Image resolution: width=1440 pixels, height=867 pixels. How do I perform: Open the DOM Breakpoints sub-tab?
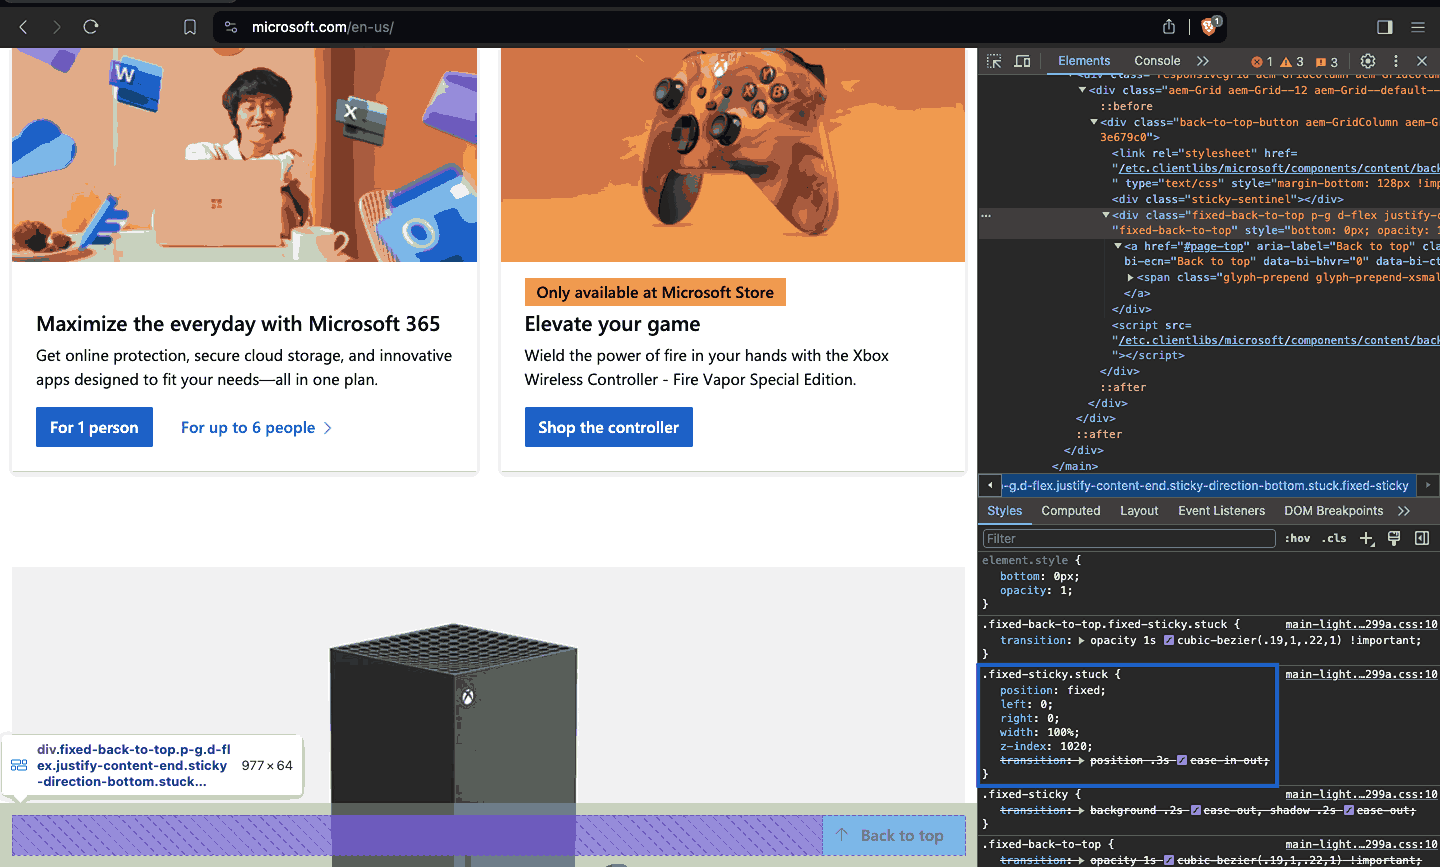coord(1334,511)
